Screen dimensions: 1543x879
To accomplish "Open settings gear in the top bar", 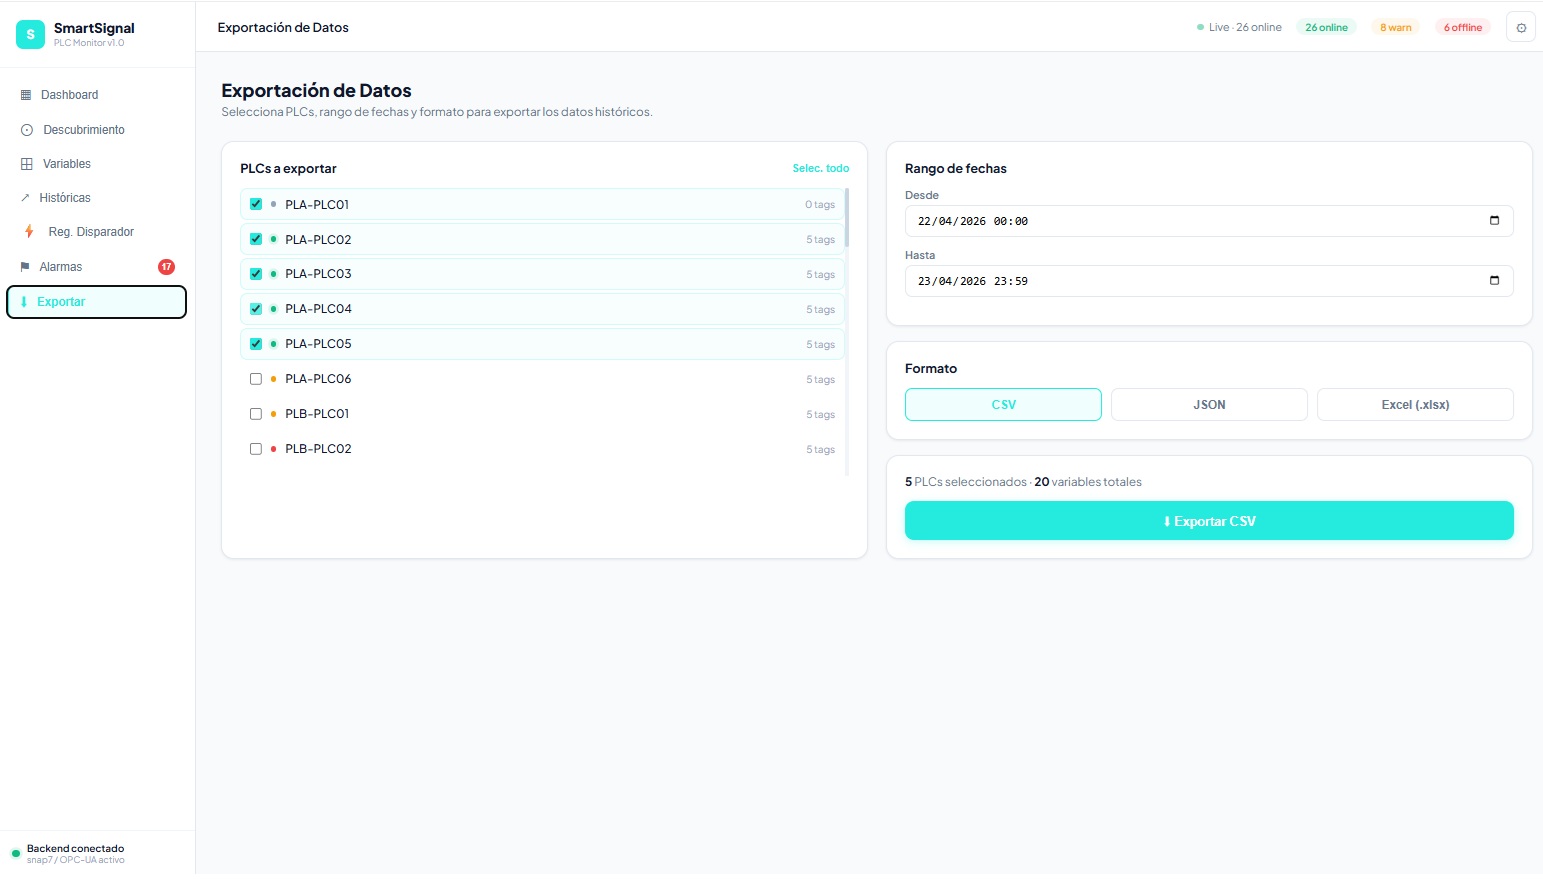I will [x=1521, y=28].
